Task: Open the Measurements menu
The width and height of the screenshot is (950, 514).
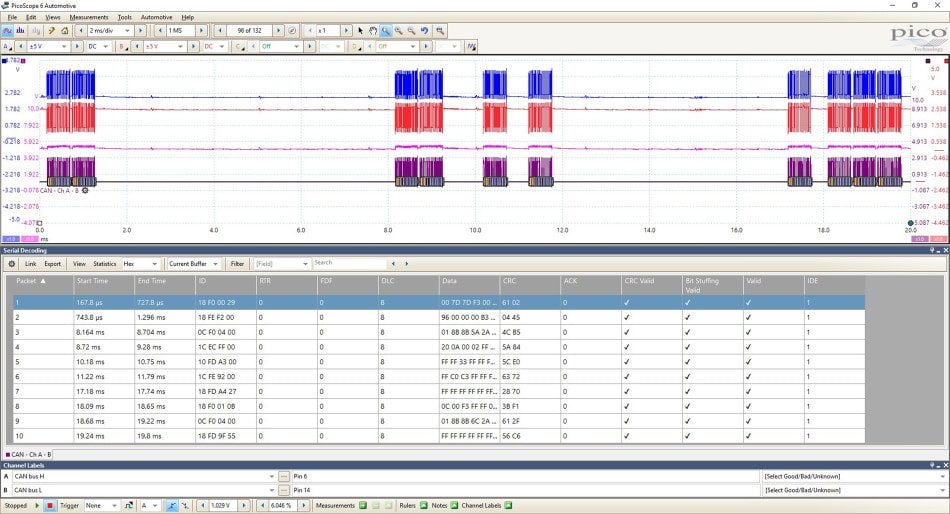Action: point(89,17)
